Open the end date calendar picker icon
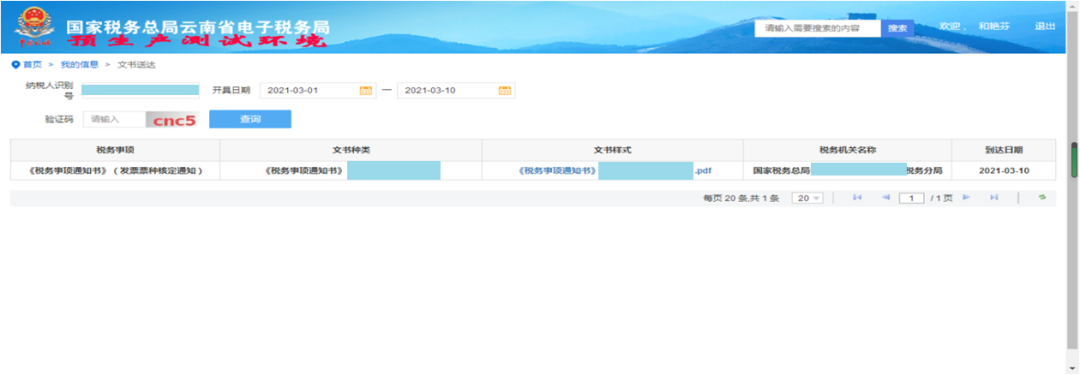This screenshot has height=375, width=1080. click(x=504, y=91)
